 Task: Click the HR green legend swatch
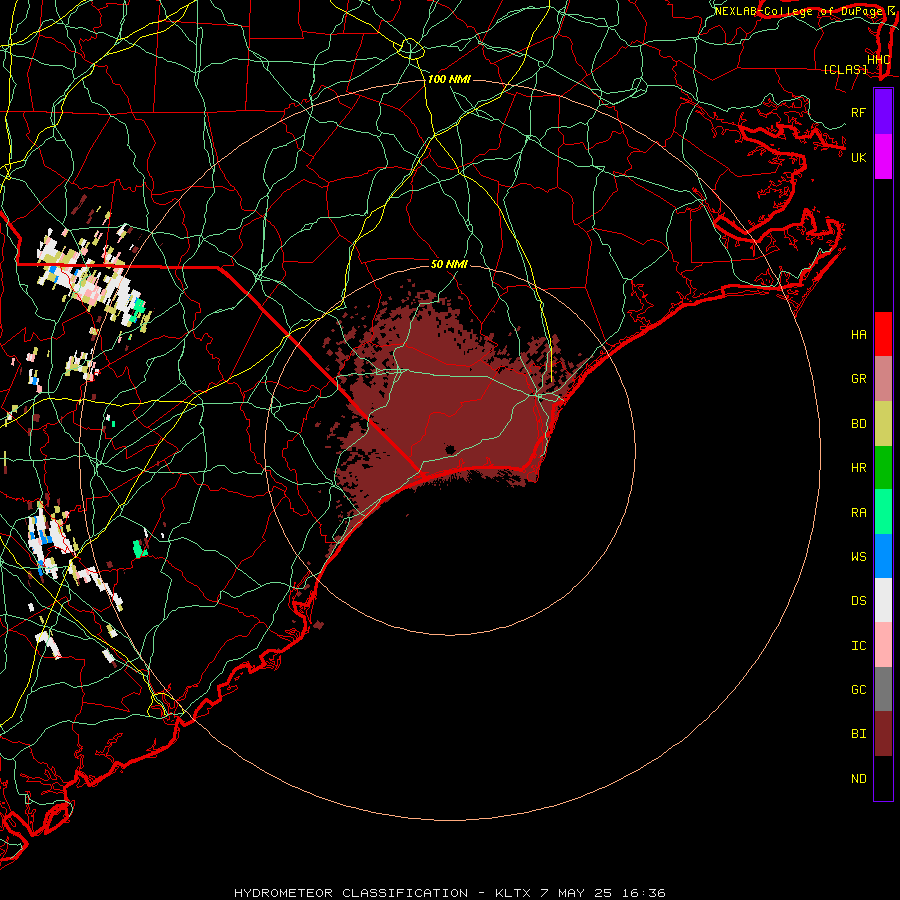pos(883,467)
